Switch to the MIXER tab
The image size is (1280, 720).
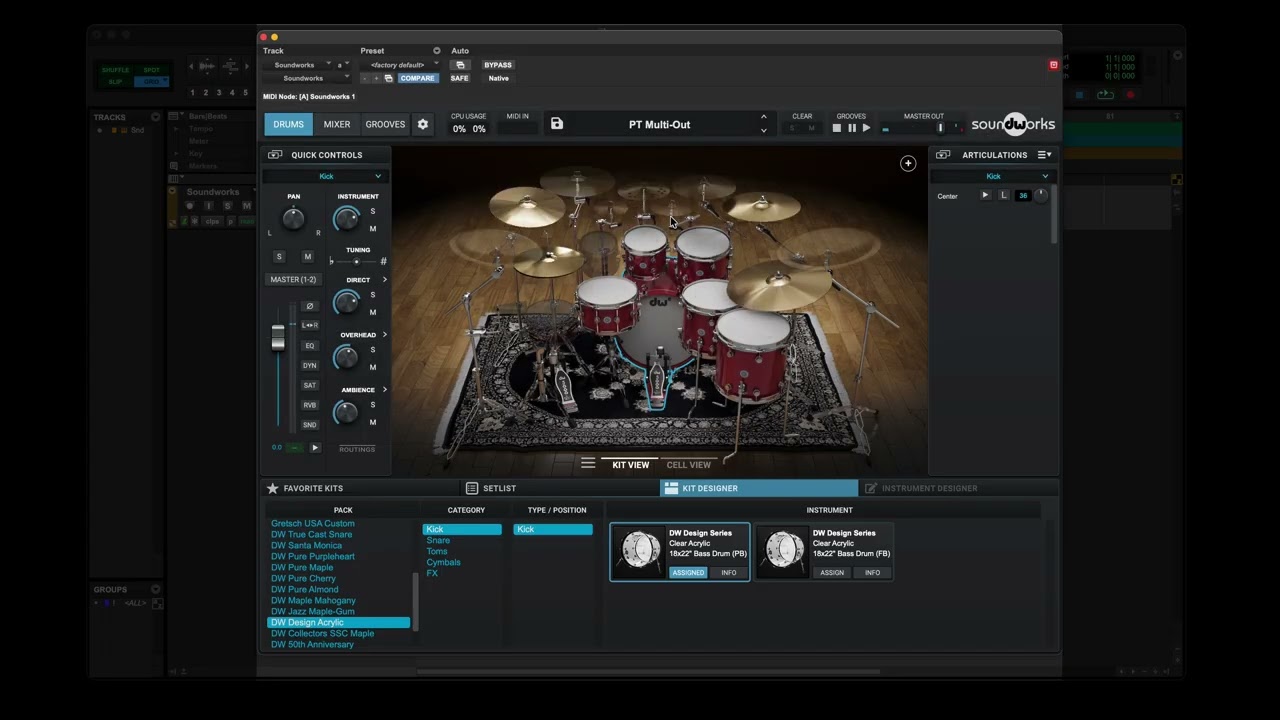pyautogui.click(x=337, y=125)
